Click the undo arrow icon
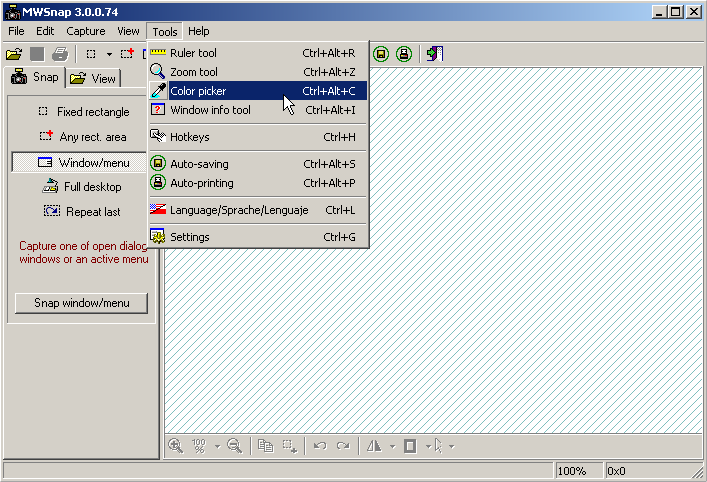 pyautogui.click(x=320, y=446)
